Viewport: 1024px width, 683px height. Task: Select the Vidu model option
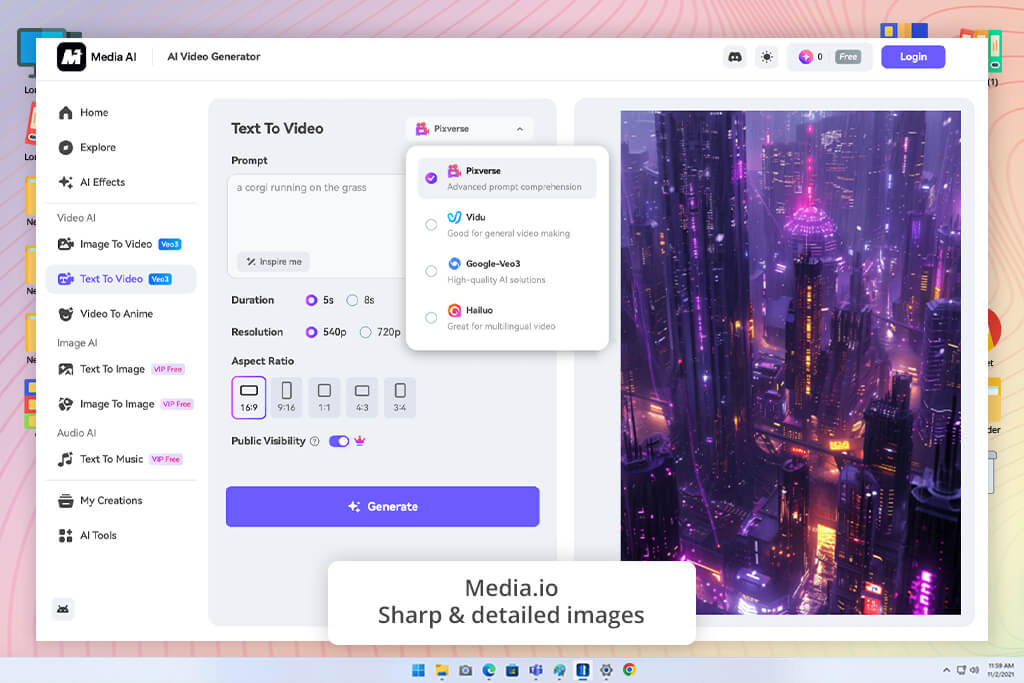(x=507, y=225)
